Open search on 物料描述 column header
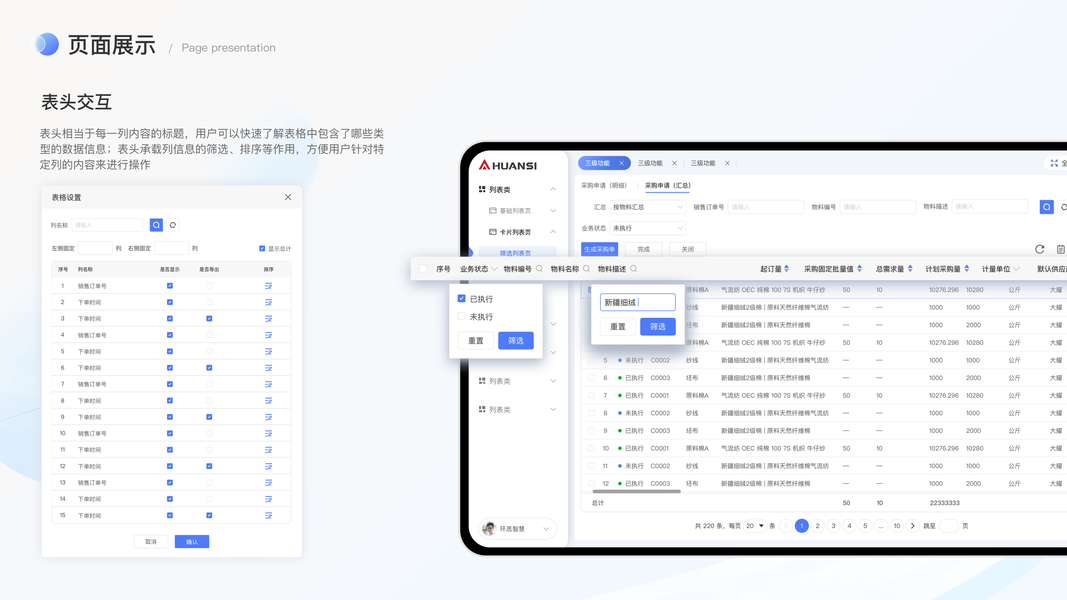Screen dimensions: 1067x600 tap(633, 269)
